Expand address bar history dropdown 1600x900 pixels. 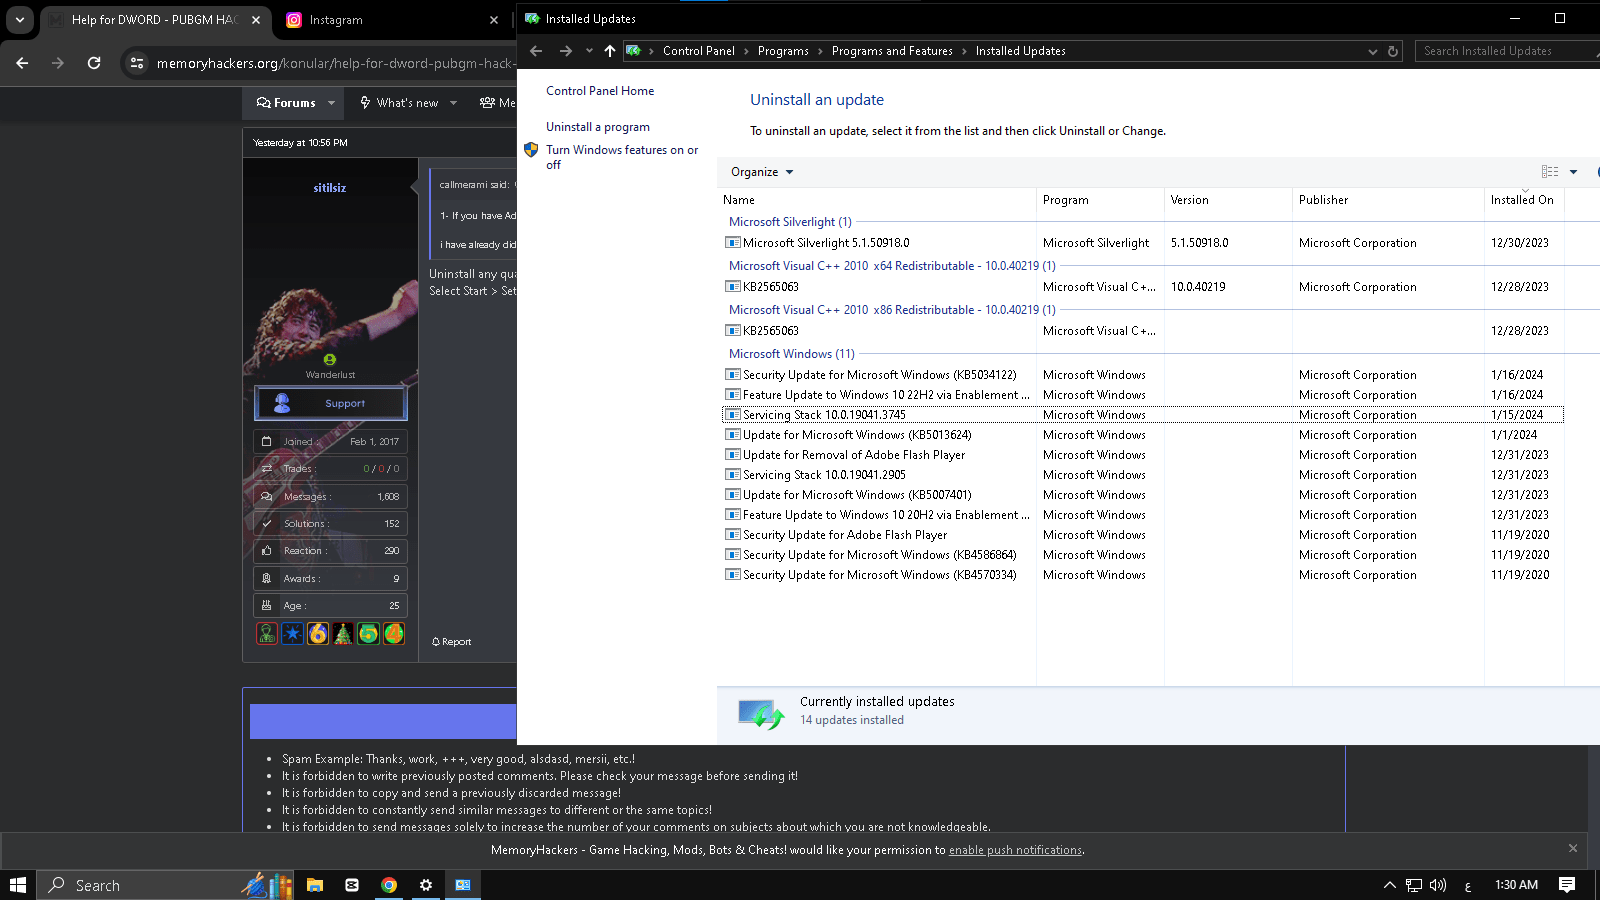[1373, 51]
